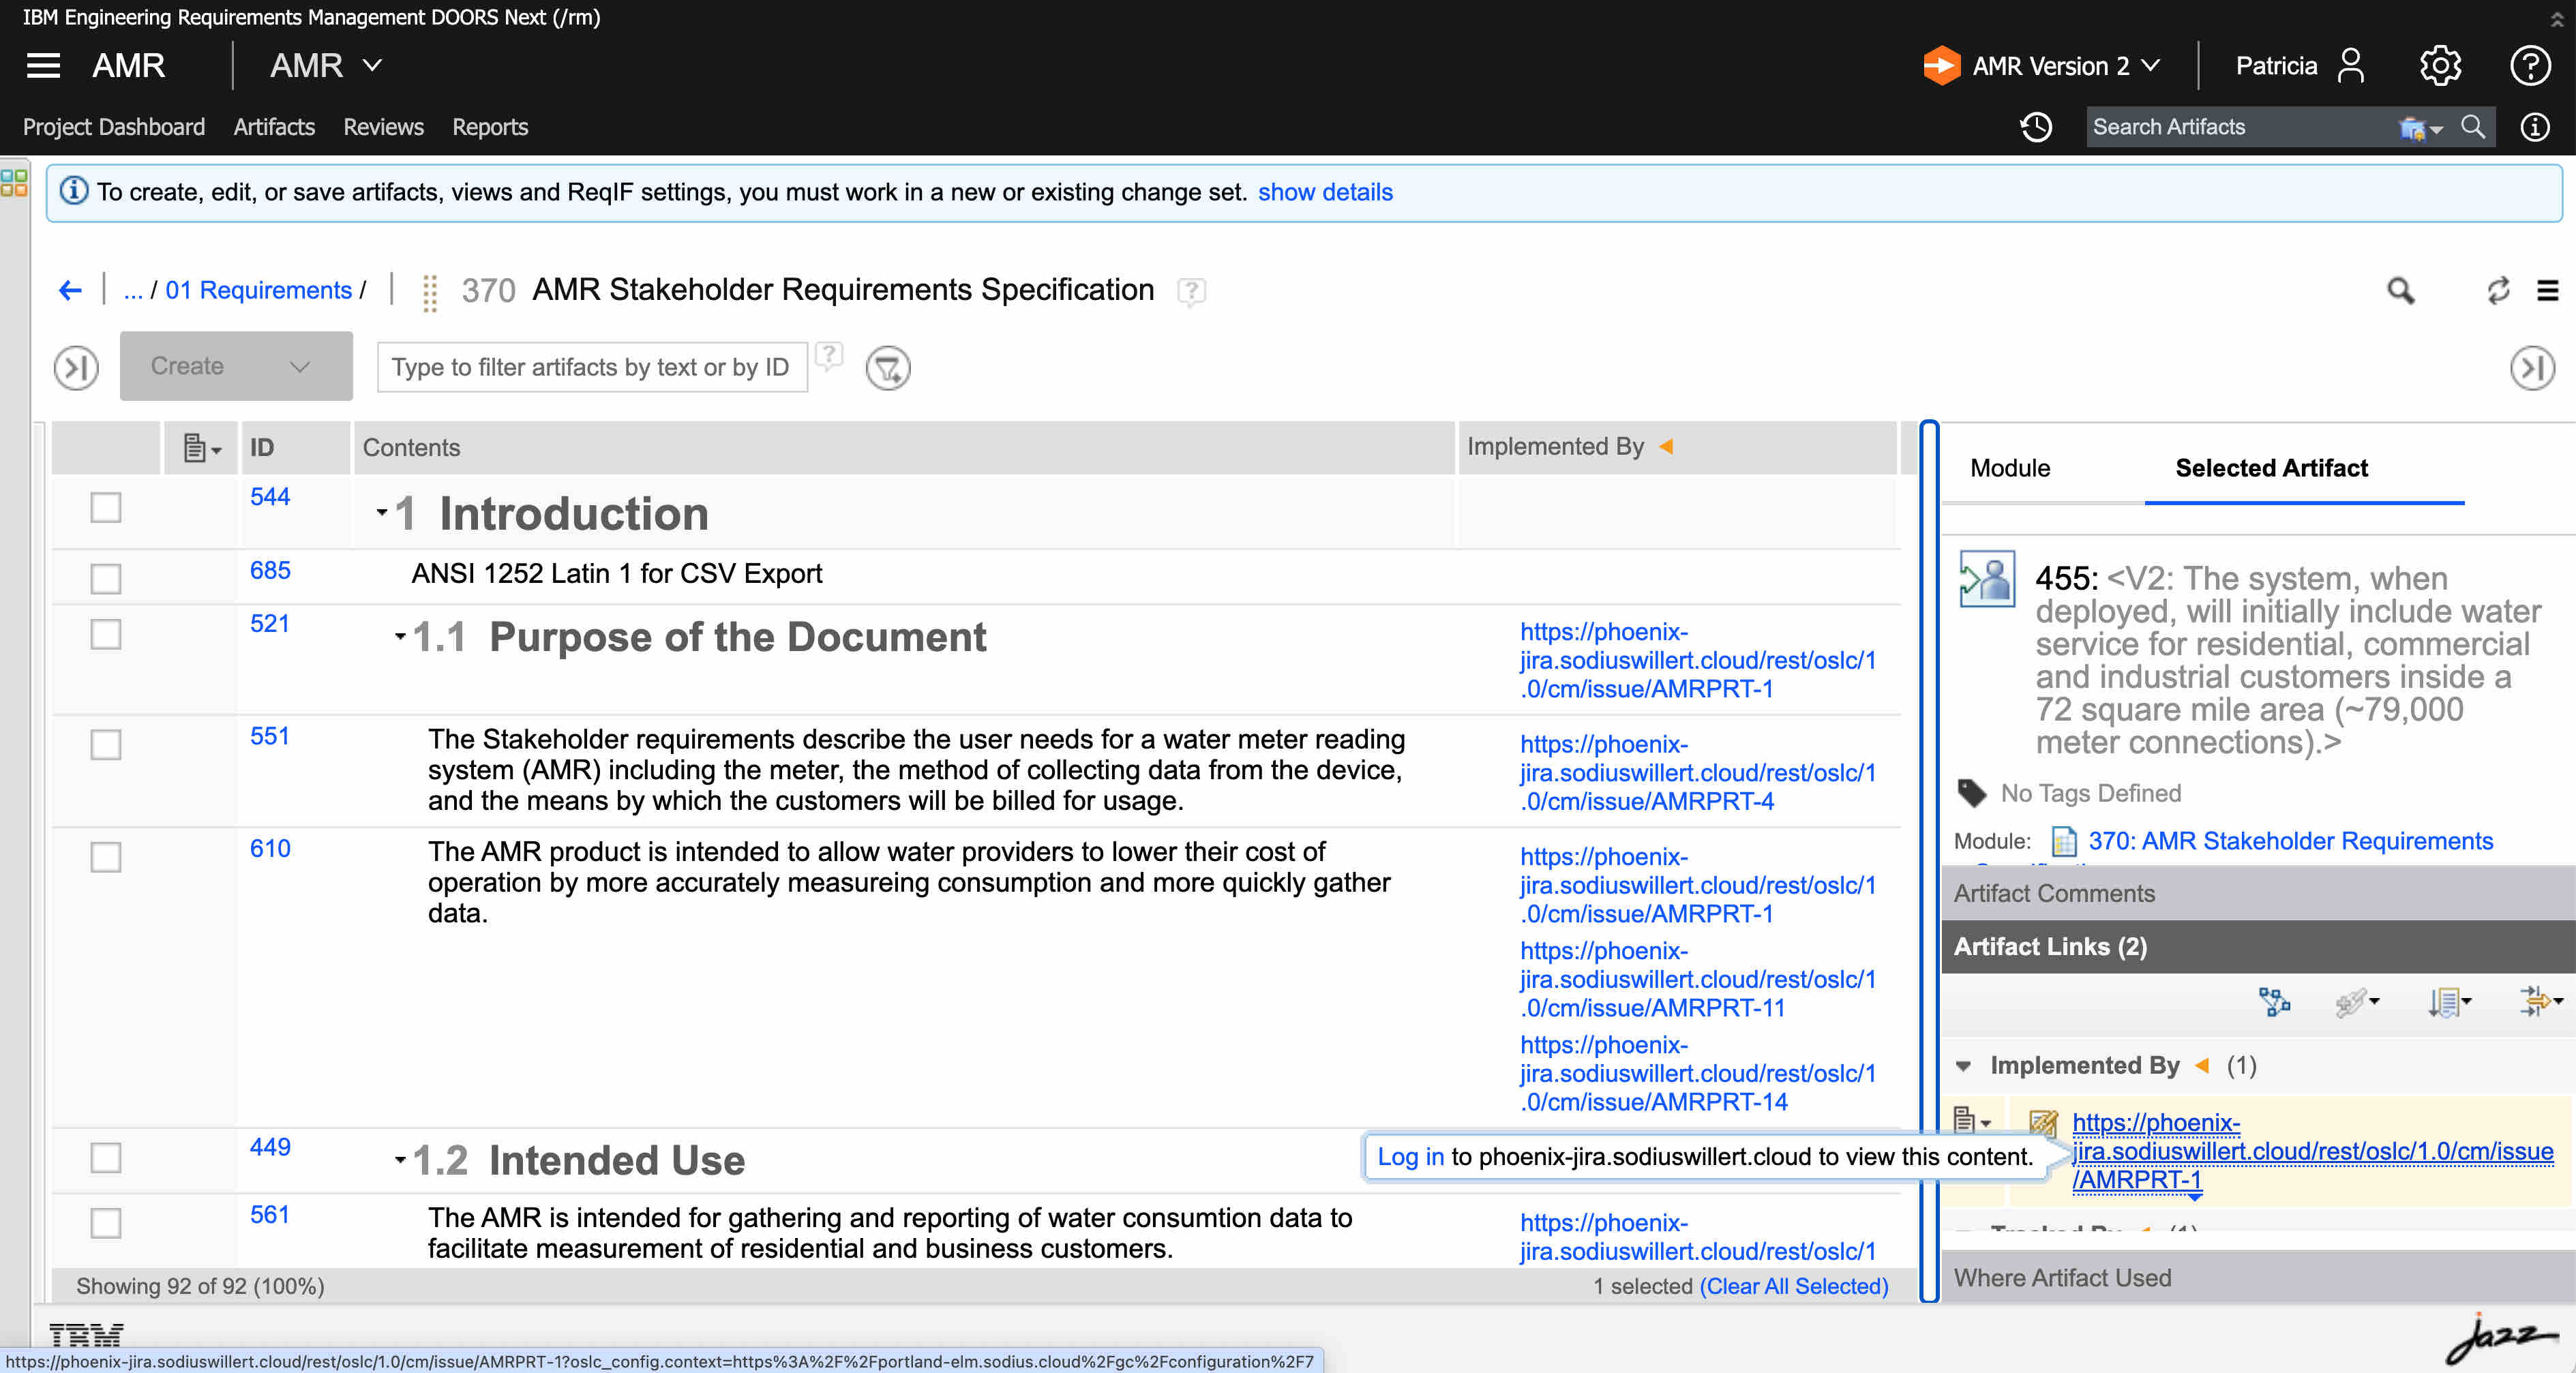Go back using the blue arrow

point(70,290)
